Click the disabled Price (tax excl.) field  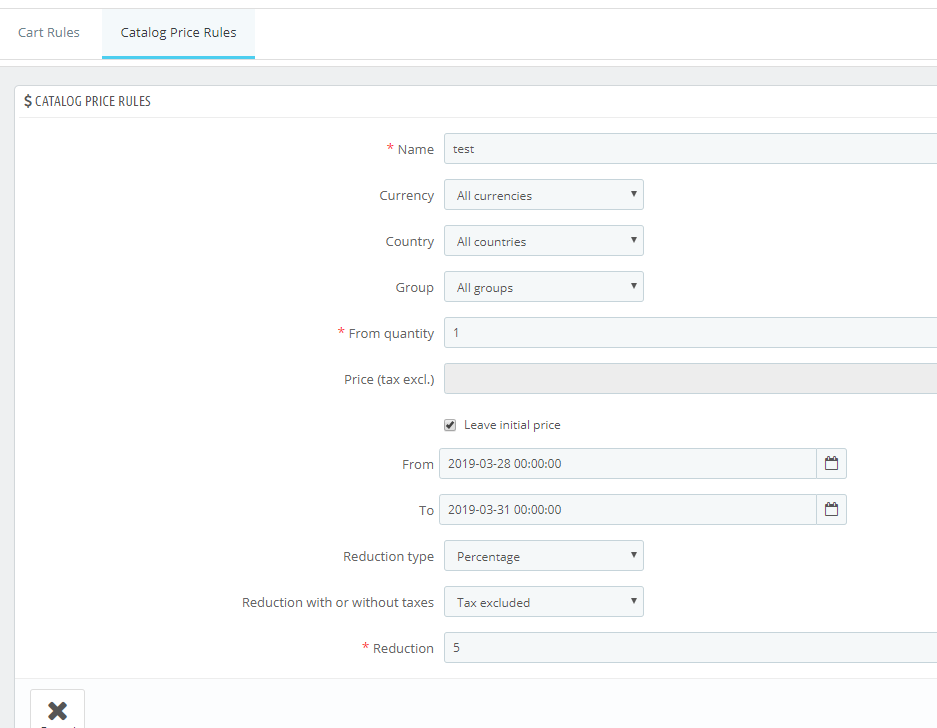[x=690, y=379]
